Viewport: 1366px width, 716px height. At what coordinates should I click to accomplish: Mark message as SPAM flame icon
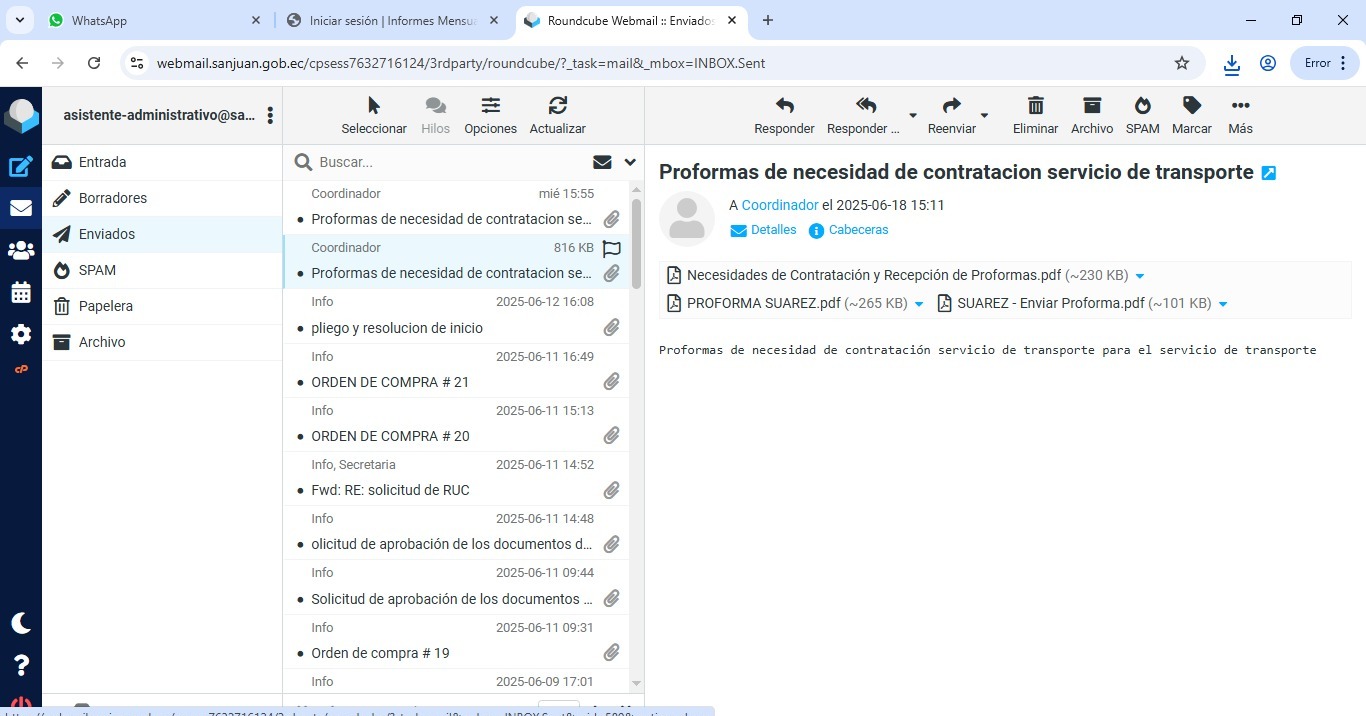(1142, 115)
